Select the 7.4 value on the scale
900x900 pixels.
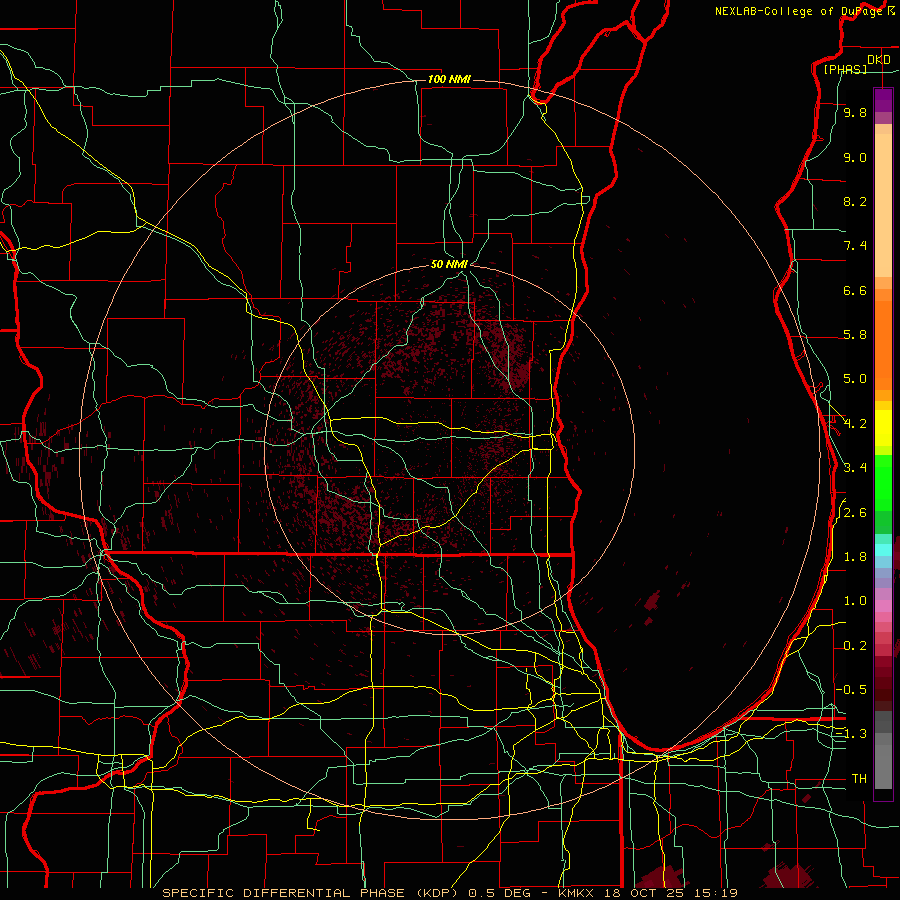coord(855,246)
